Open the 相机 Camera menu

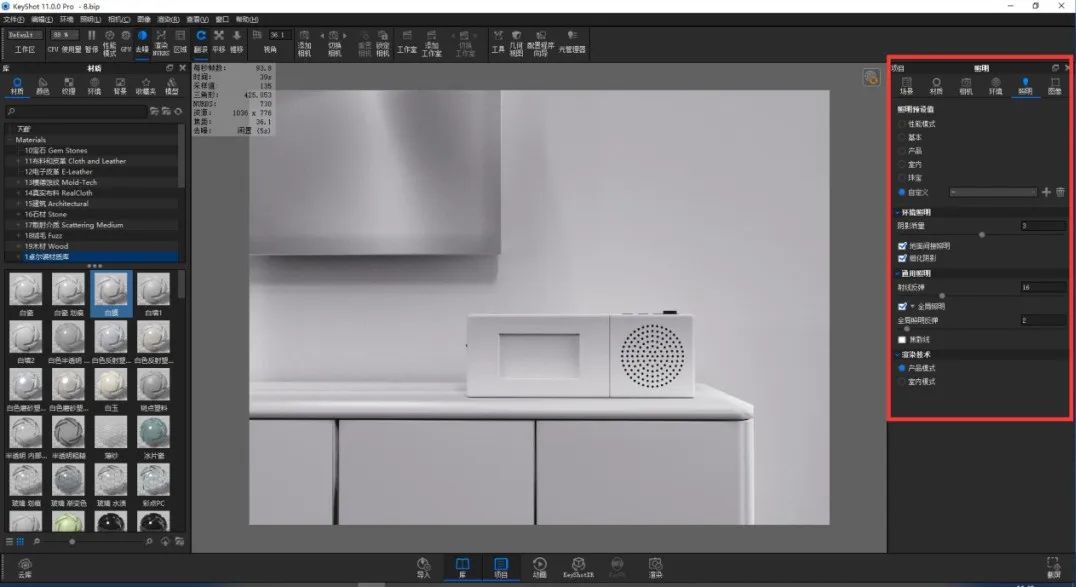[x=119, y=19]
